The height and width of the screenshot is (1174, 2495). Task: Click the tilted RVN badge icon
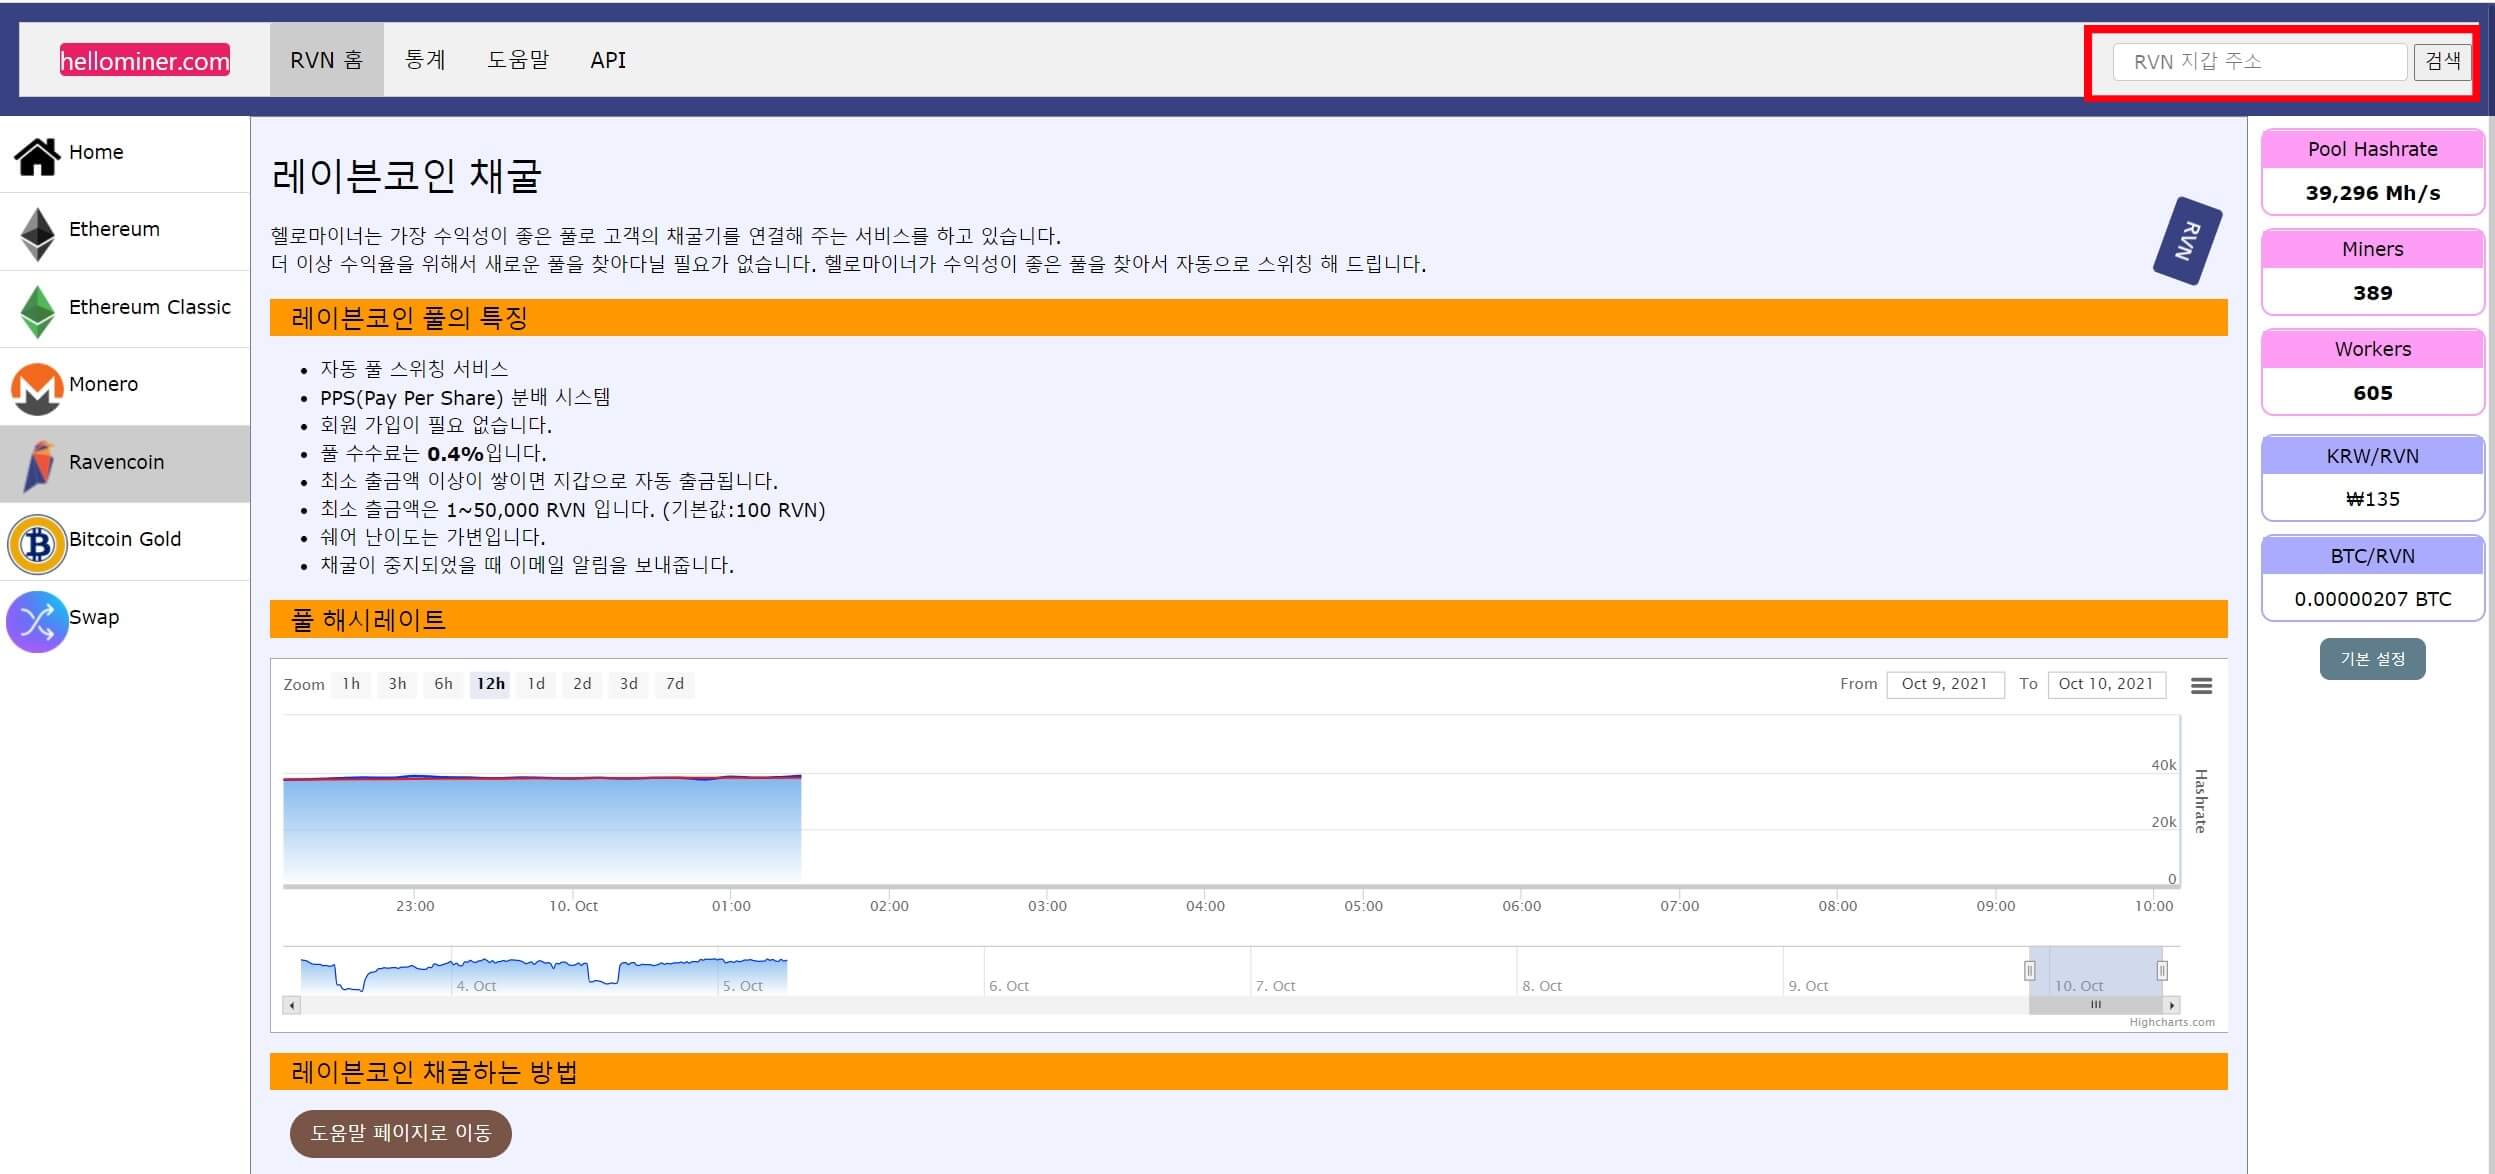2187,241
